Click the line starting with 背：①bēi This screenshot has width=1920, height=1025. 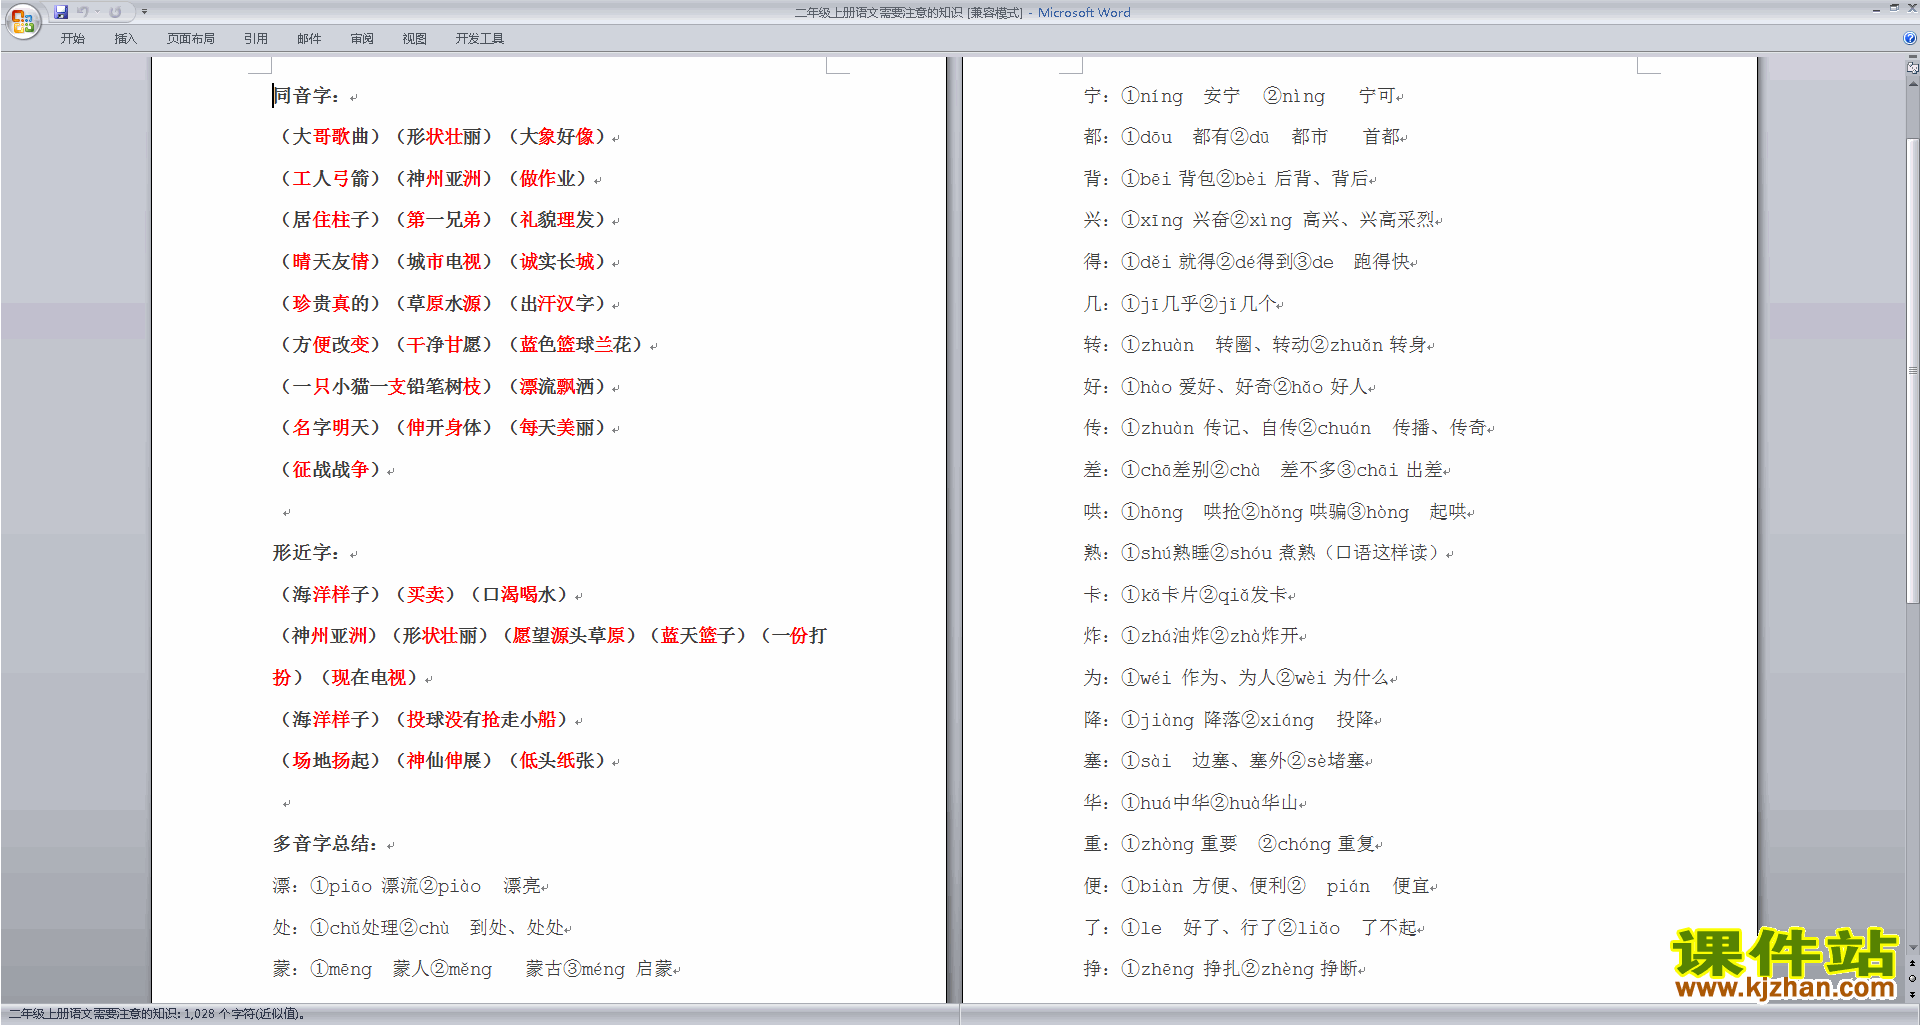click(1229, 179)
